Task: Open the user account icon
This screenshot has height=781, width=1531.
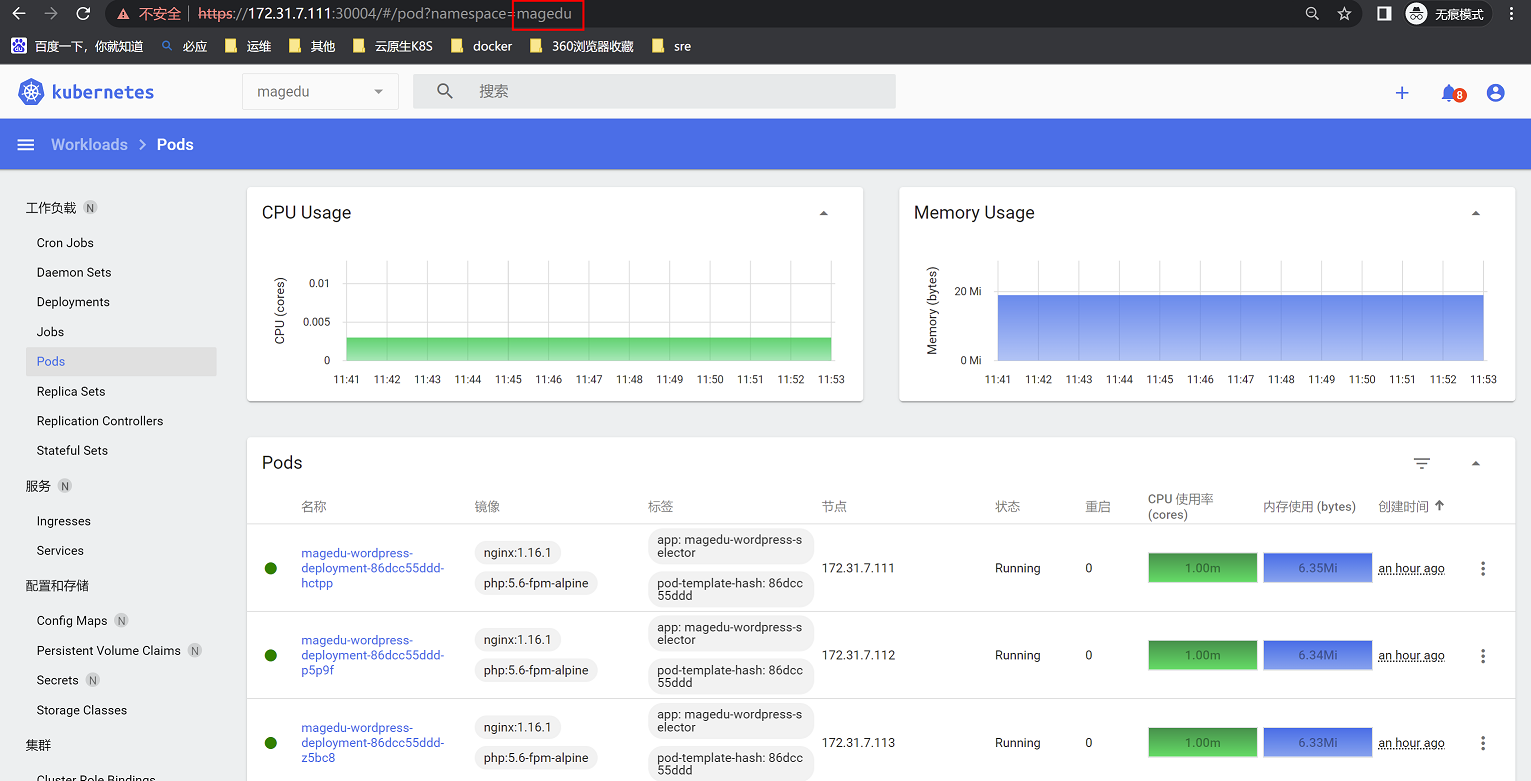Action: (x=1495, y=93)
